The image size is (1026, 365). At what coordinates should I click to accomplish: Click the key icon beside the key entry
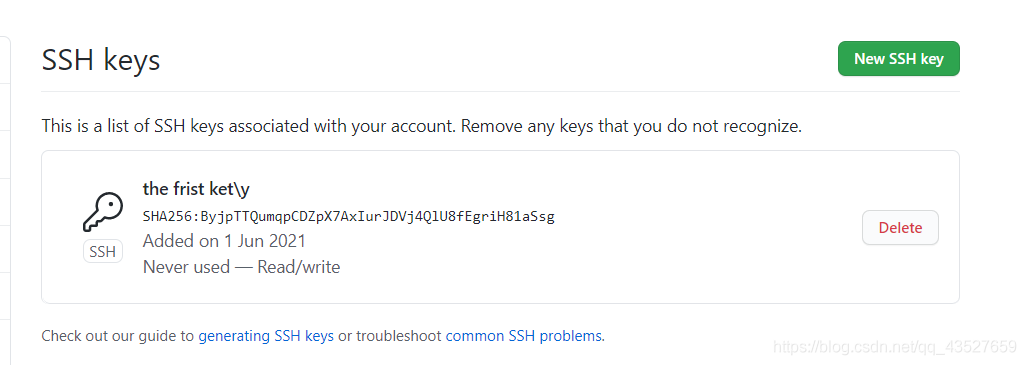tap(103, 212)
